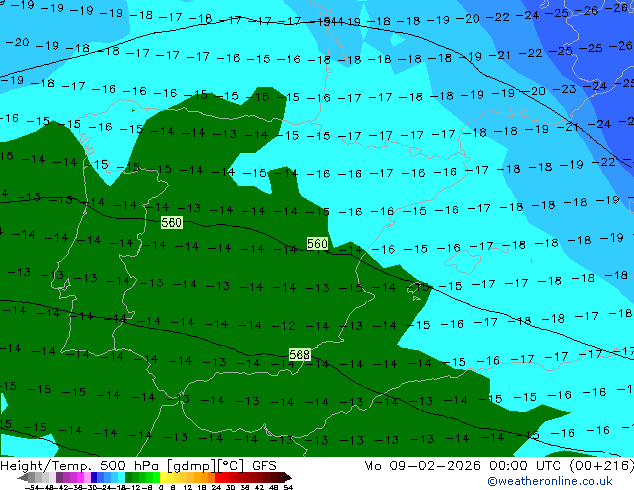
Task: Click the 560 contour label near the east coast
Action: point(317,244)
